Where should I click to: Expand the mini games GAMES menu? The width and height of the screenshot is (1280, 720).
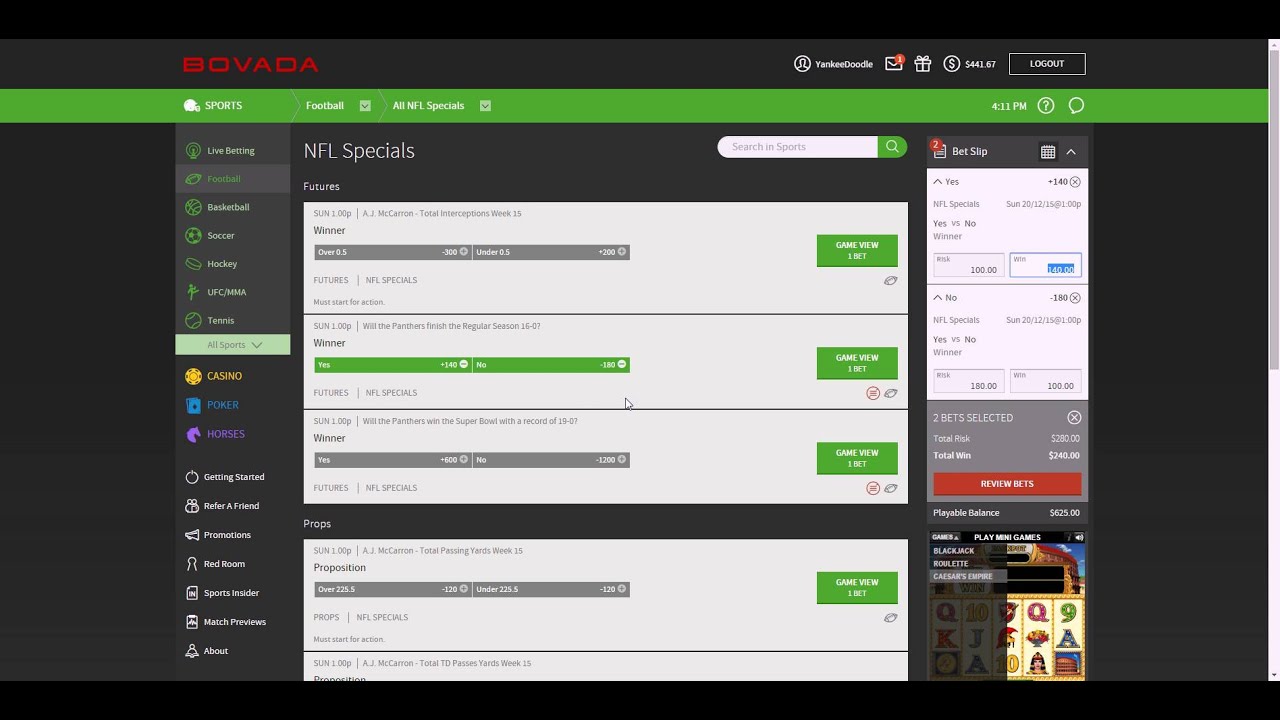click(x=945, y=537)
